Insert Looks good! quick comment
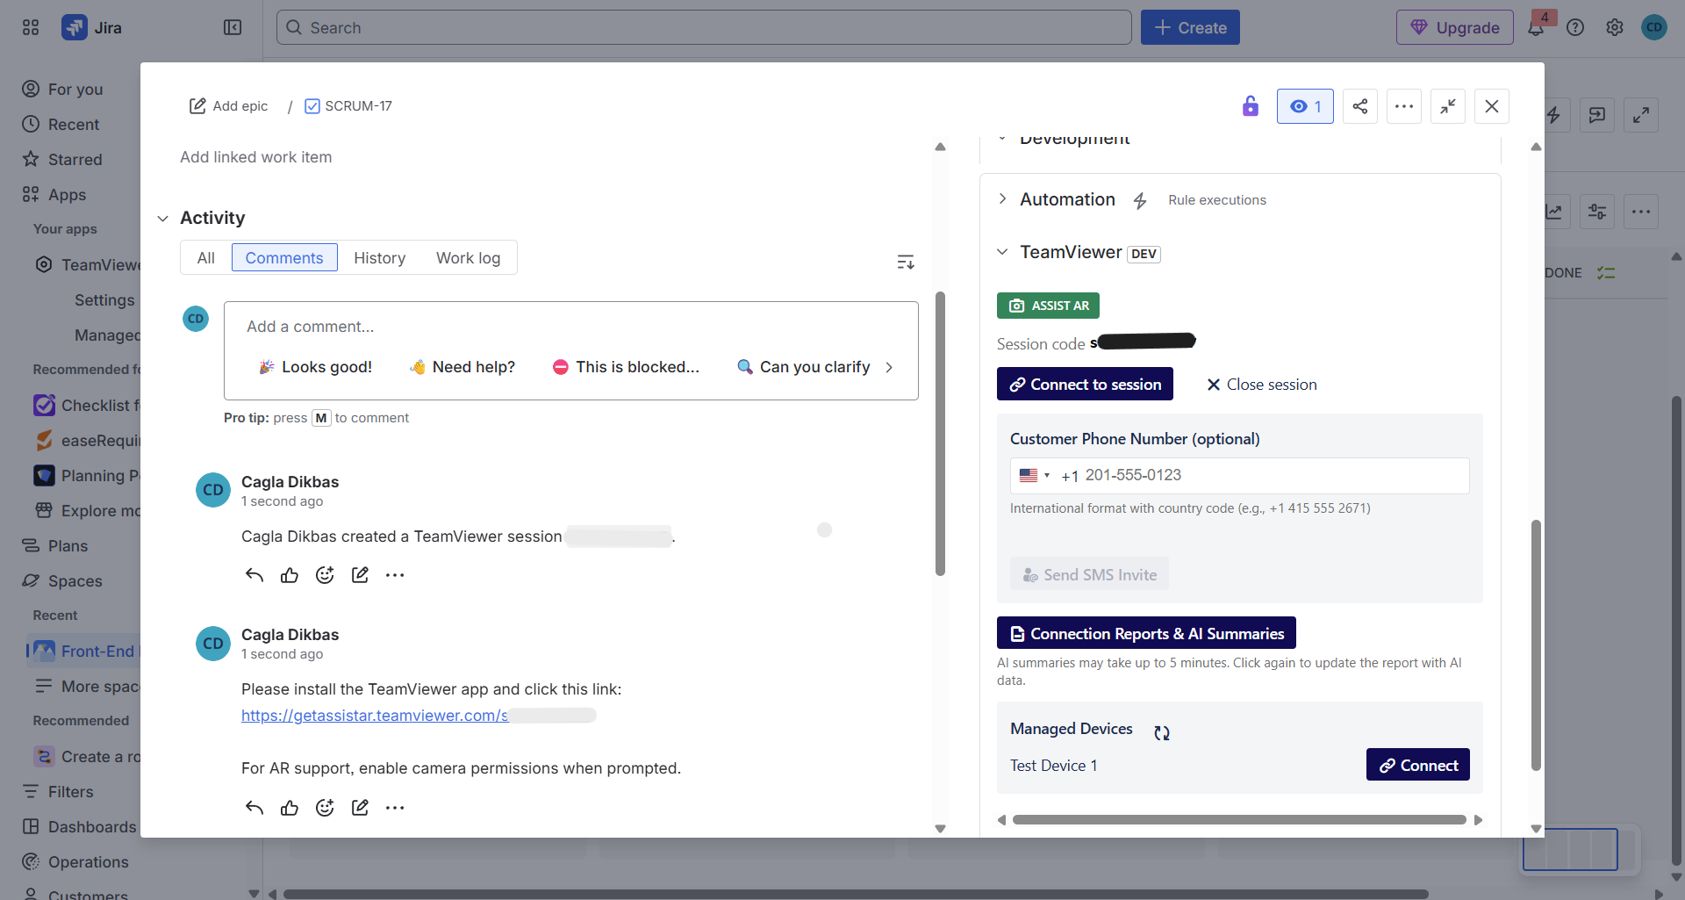The image size is (1685, 900). tap(315, 367)
